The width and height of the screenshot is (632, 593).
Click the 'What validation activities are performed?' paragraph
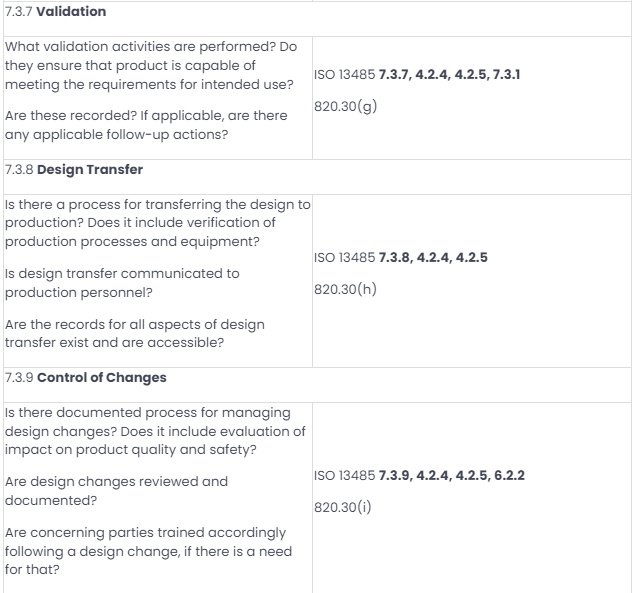tap(151, 66)
